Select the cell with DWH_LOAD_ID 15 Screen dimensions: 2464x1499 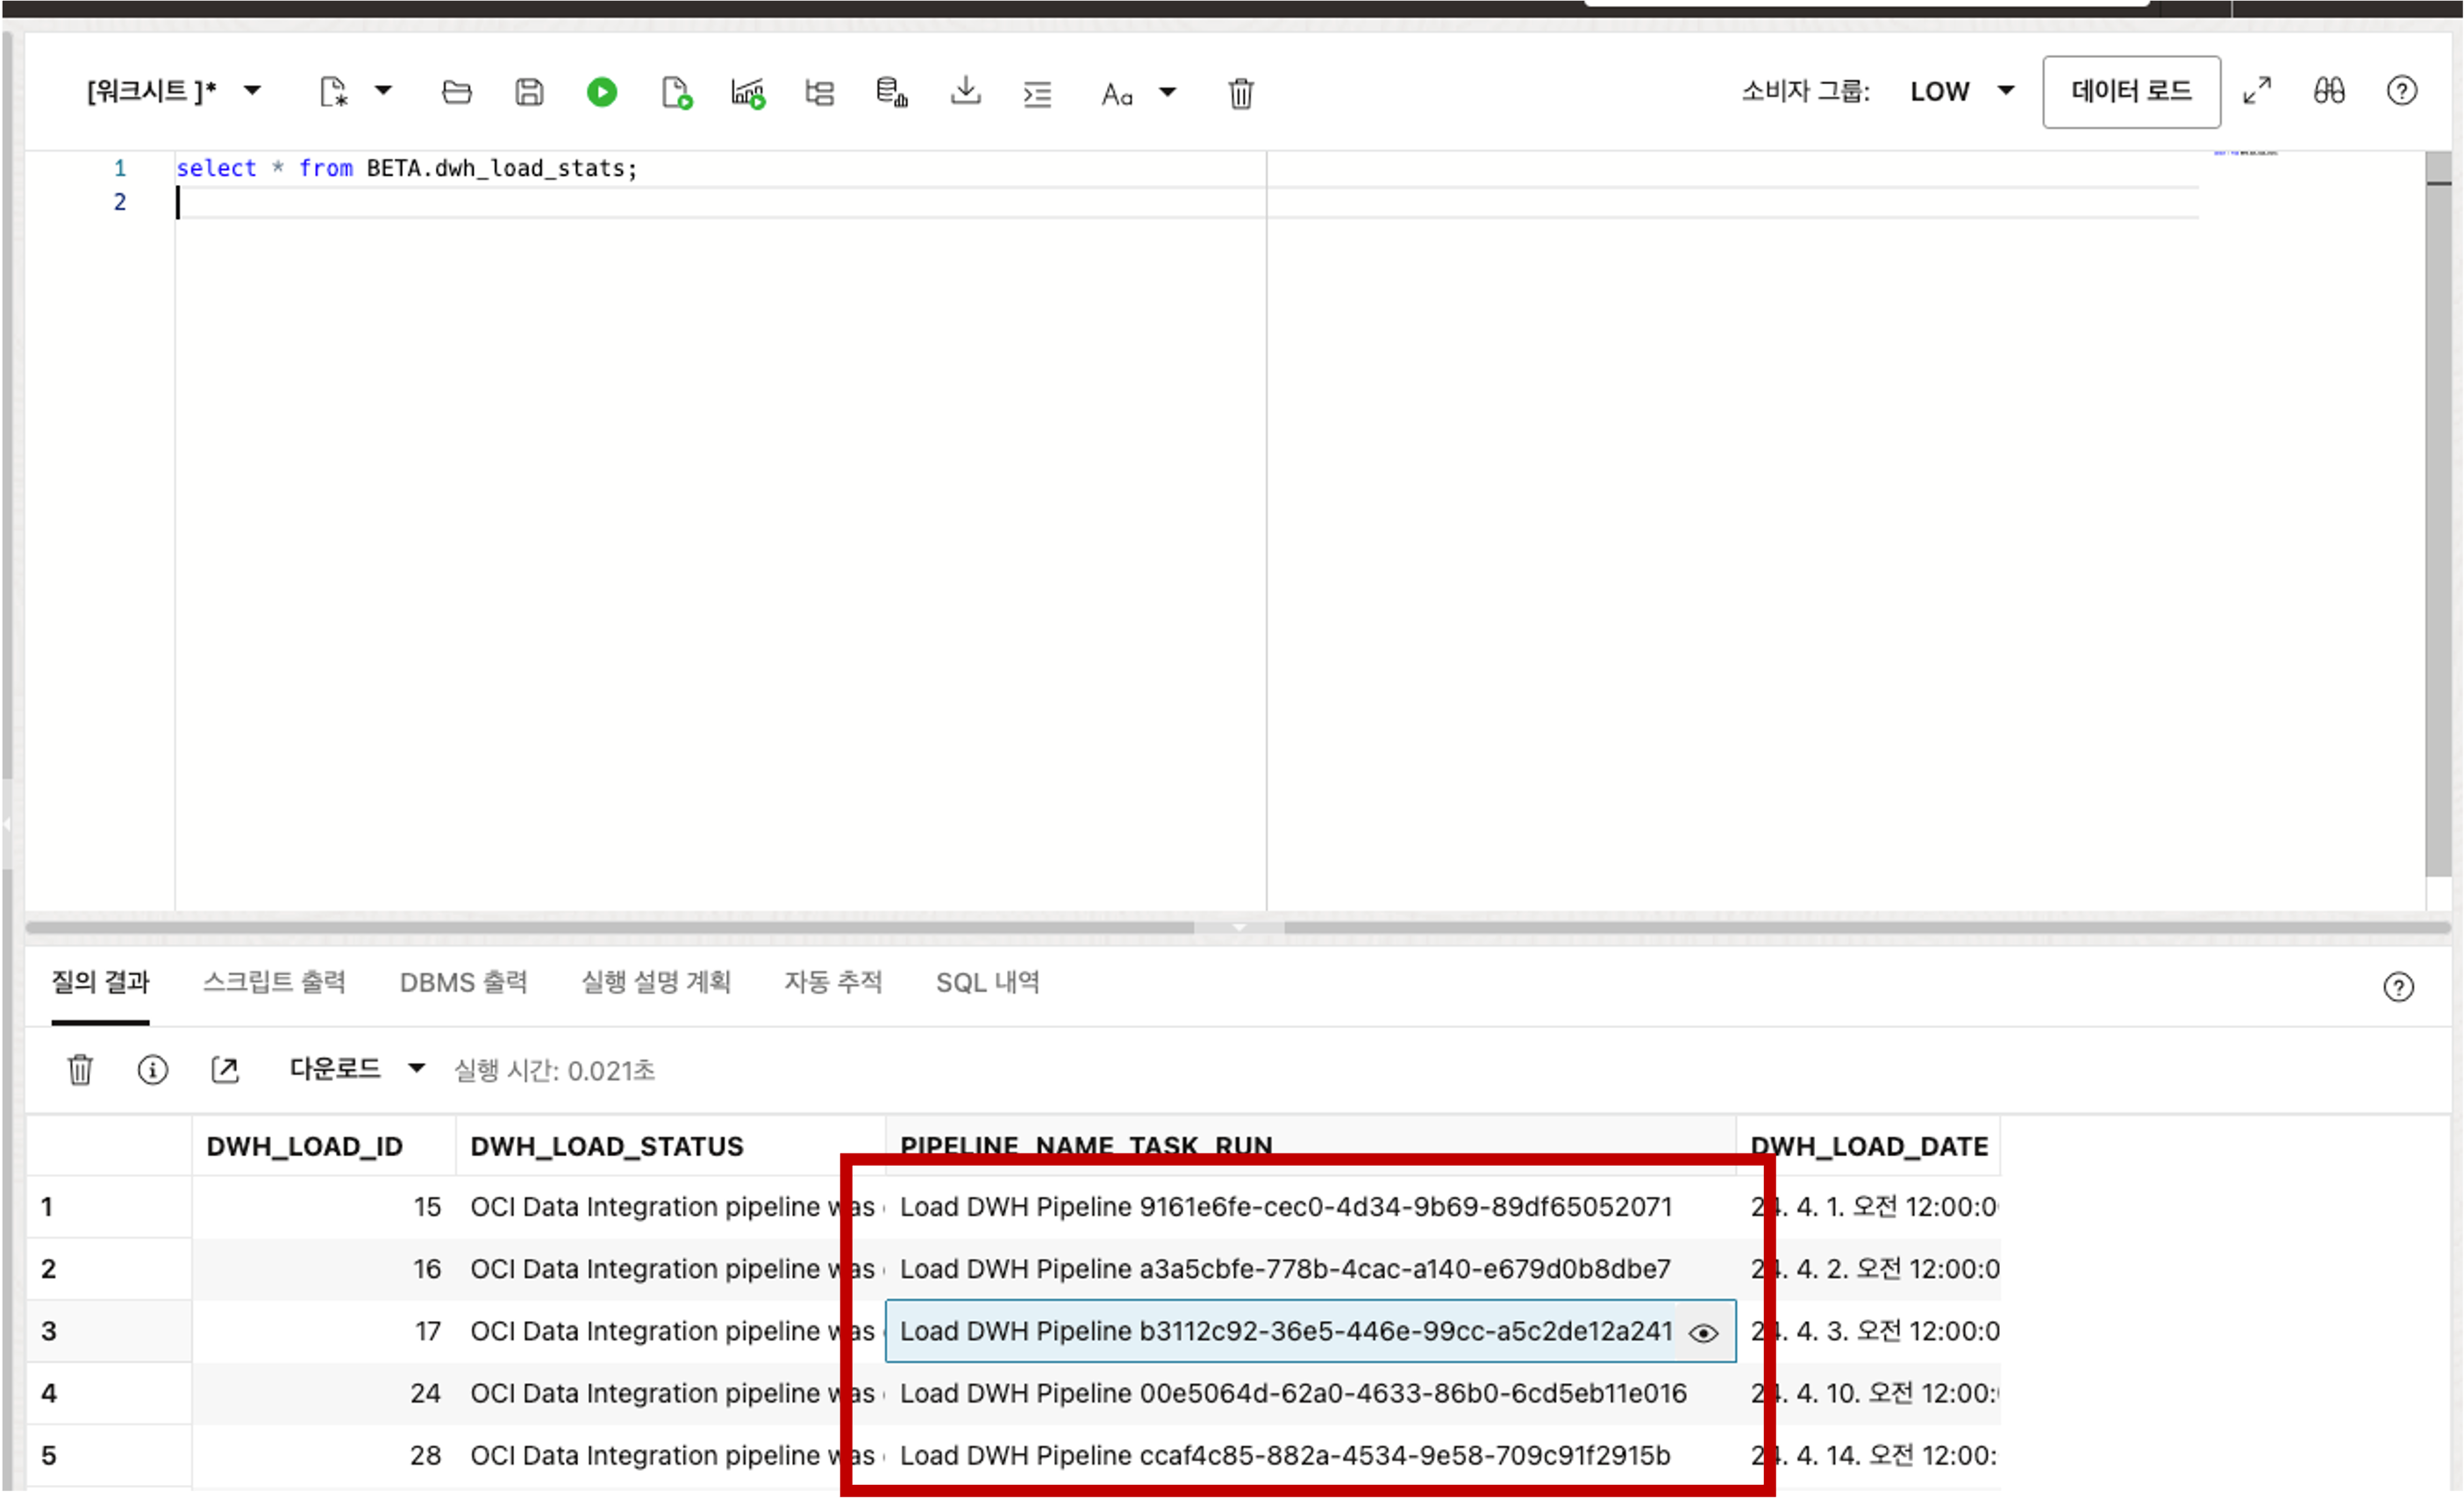point(324,1207)
